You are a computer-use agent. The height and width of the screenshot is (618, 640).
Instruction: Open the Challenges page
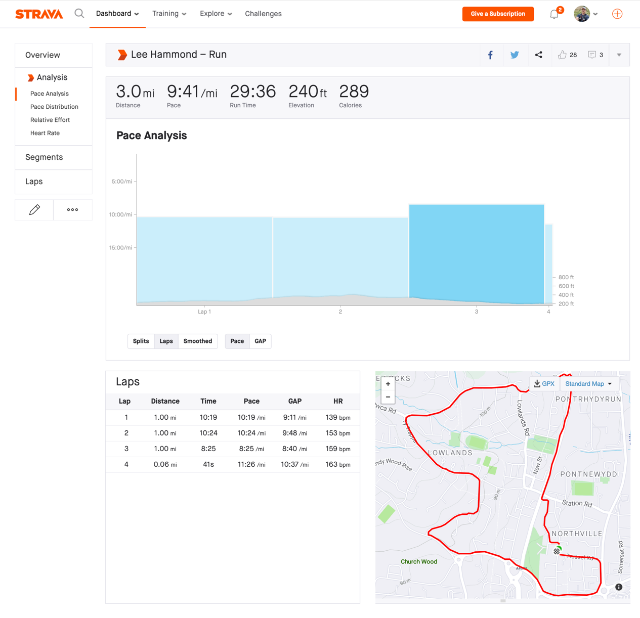(x=263, y=14)
